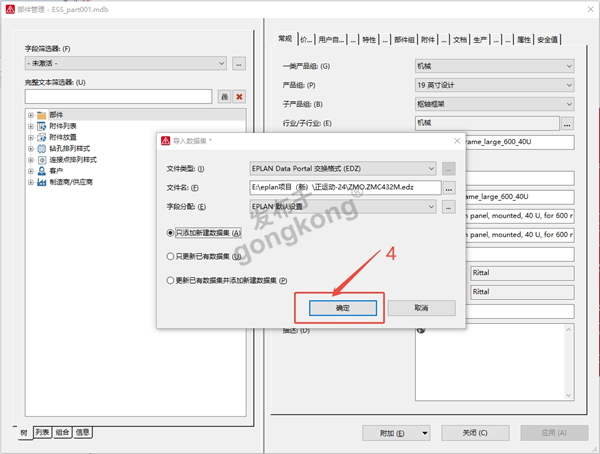Expand the 部件 tree node
The image size is (600, 454).
coord(31,115)
